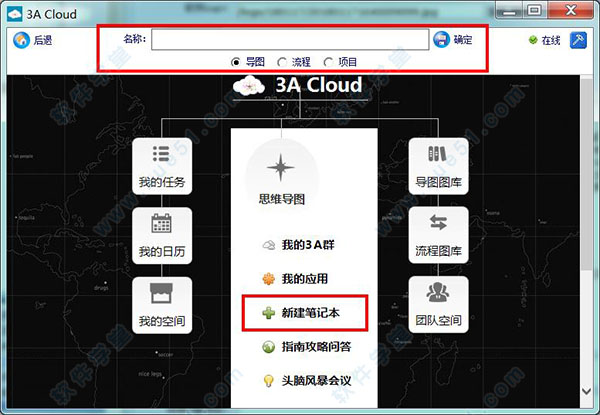This screenshot has width=600, height=415.
Task: Click the 名称 name input field
Action: coord(290,39)
